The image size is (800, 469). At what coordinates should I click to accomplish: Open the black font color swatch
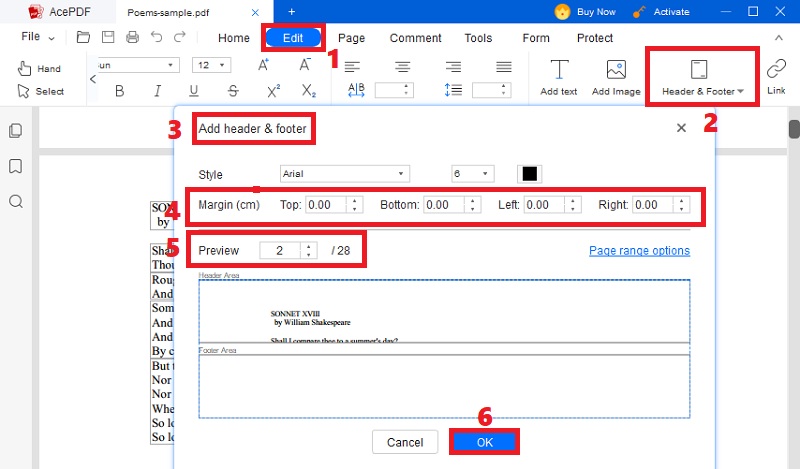(530, 174)
